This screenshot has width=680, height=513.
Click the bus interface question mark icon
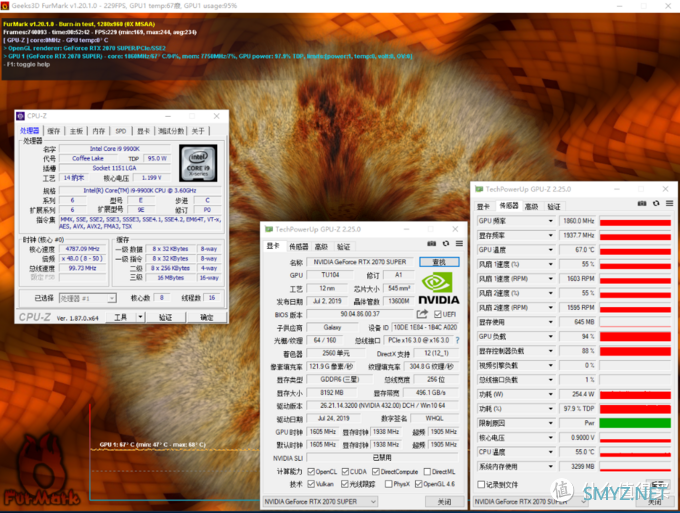[458, 340]
